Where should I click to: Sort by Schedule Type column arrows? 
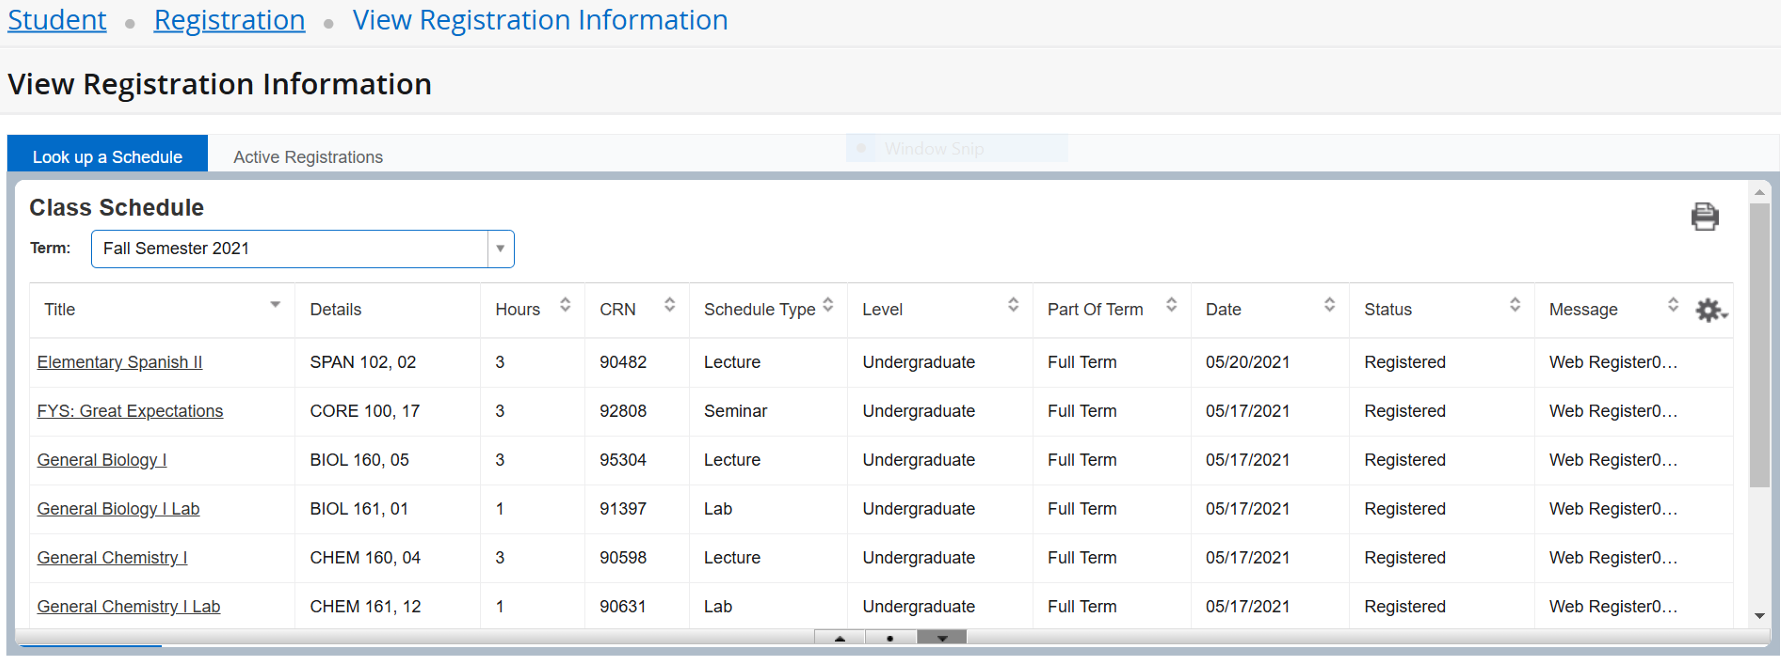pos(828,305)
